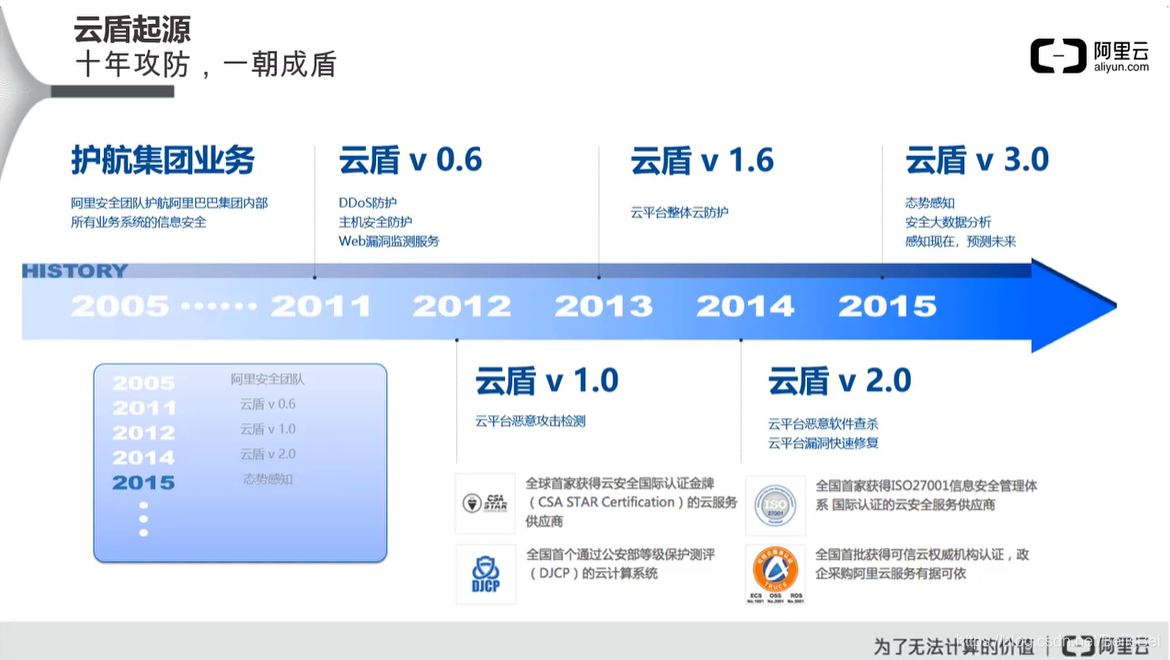Click the orange trusted cloud certification badge

click(775, 574)
